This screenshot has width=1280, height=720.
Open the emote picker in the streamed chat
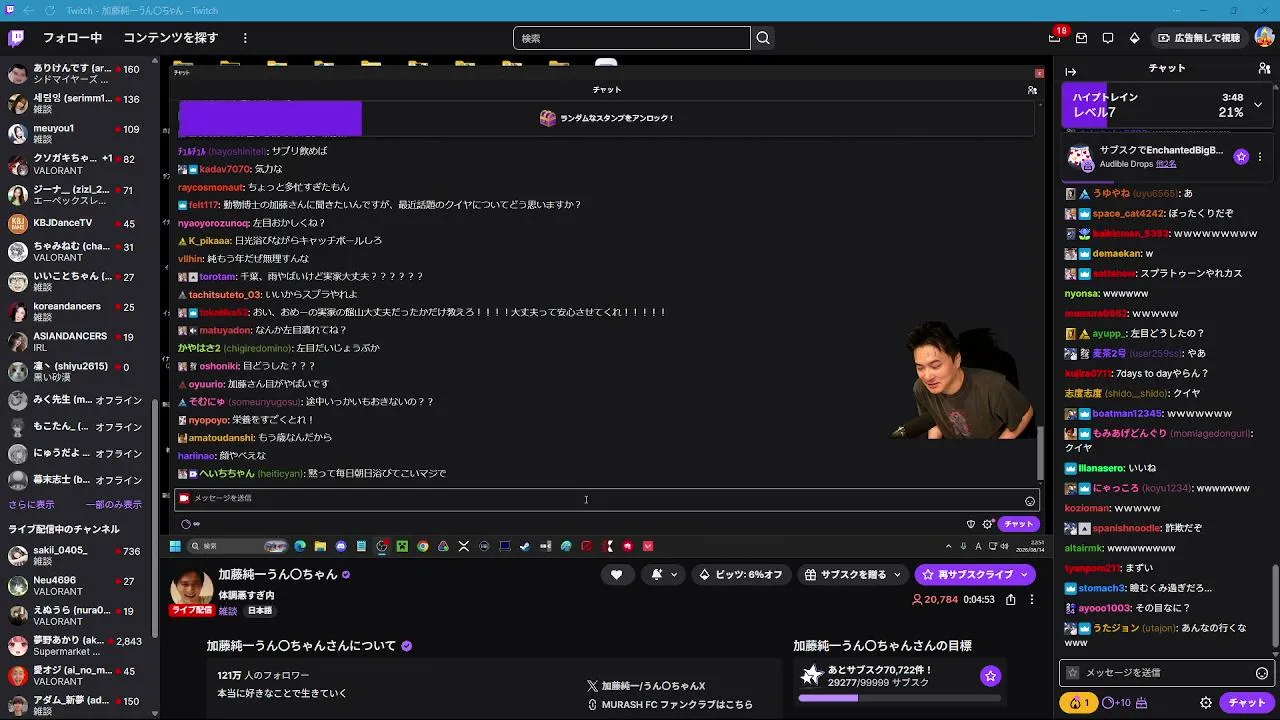(x=1030, y=501)
